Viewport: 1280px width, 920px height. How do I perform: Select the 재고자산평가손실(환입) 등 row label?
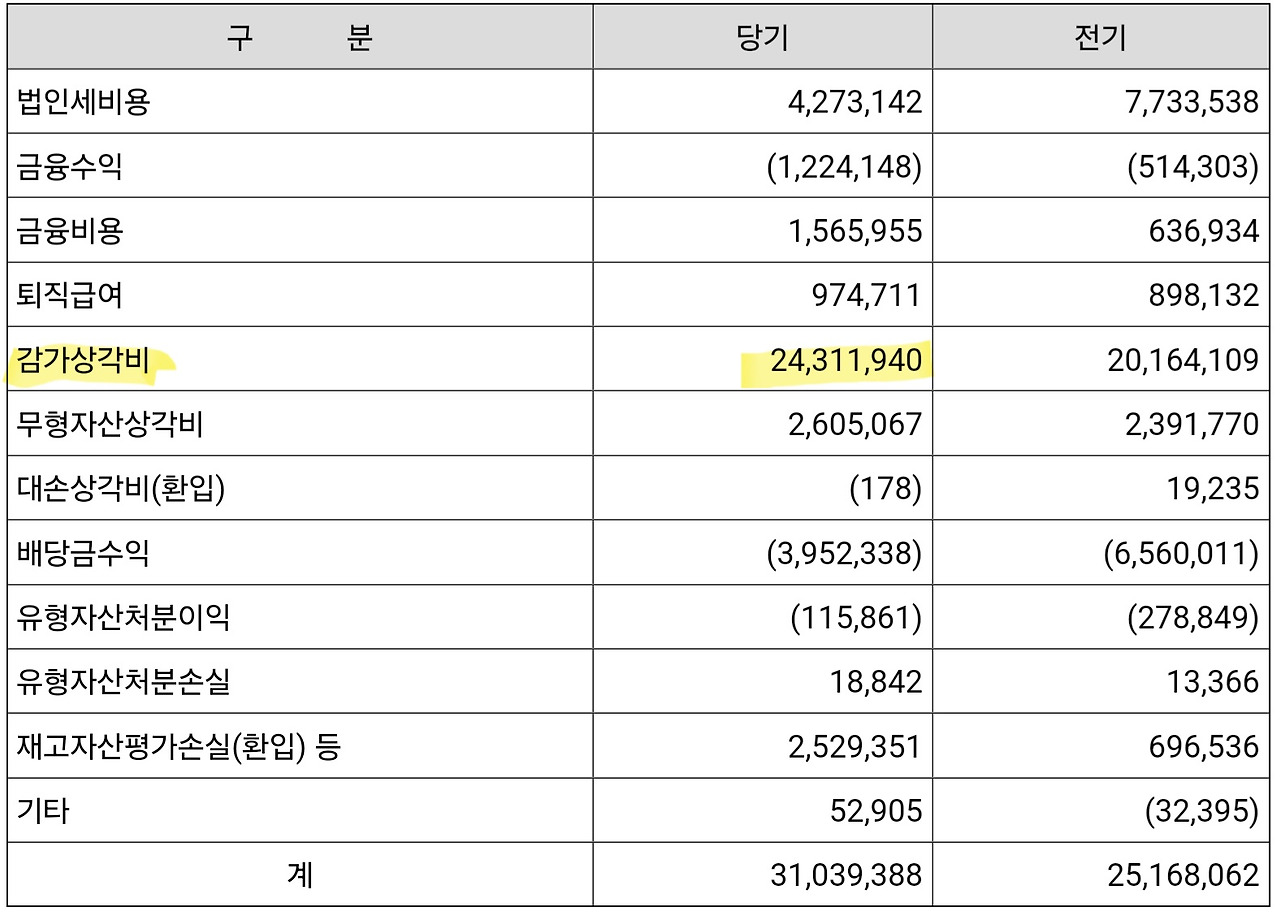point(178,747)
